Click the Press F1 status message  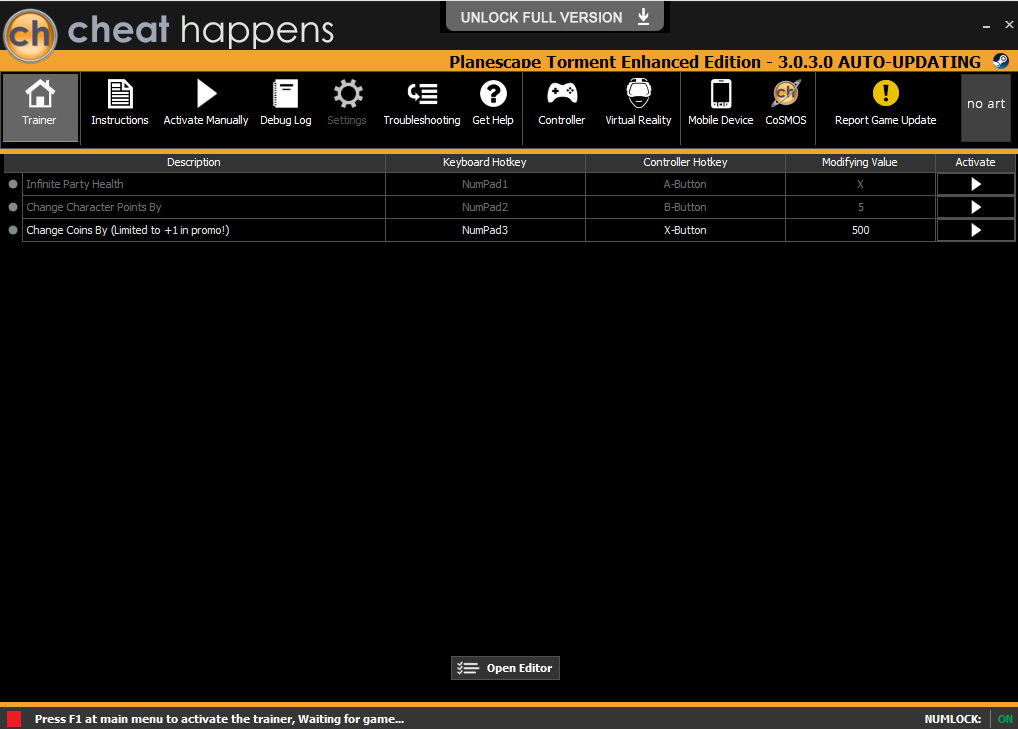219,719
